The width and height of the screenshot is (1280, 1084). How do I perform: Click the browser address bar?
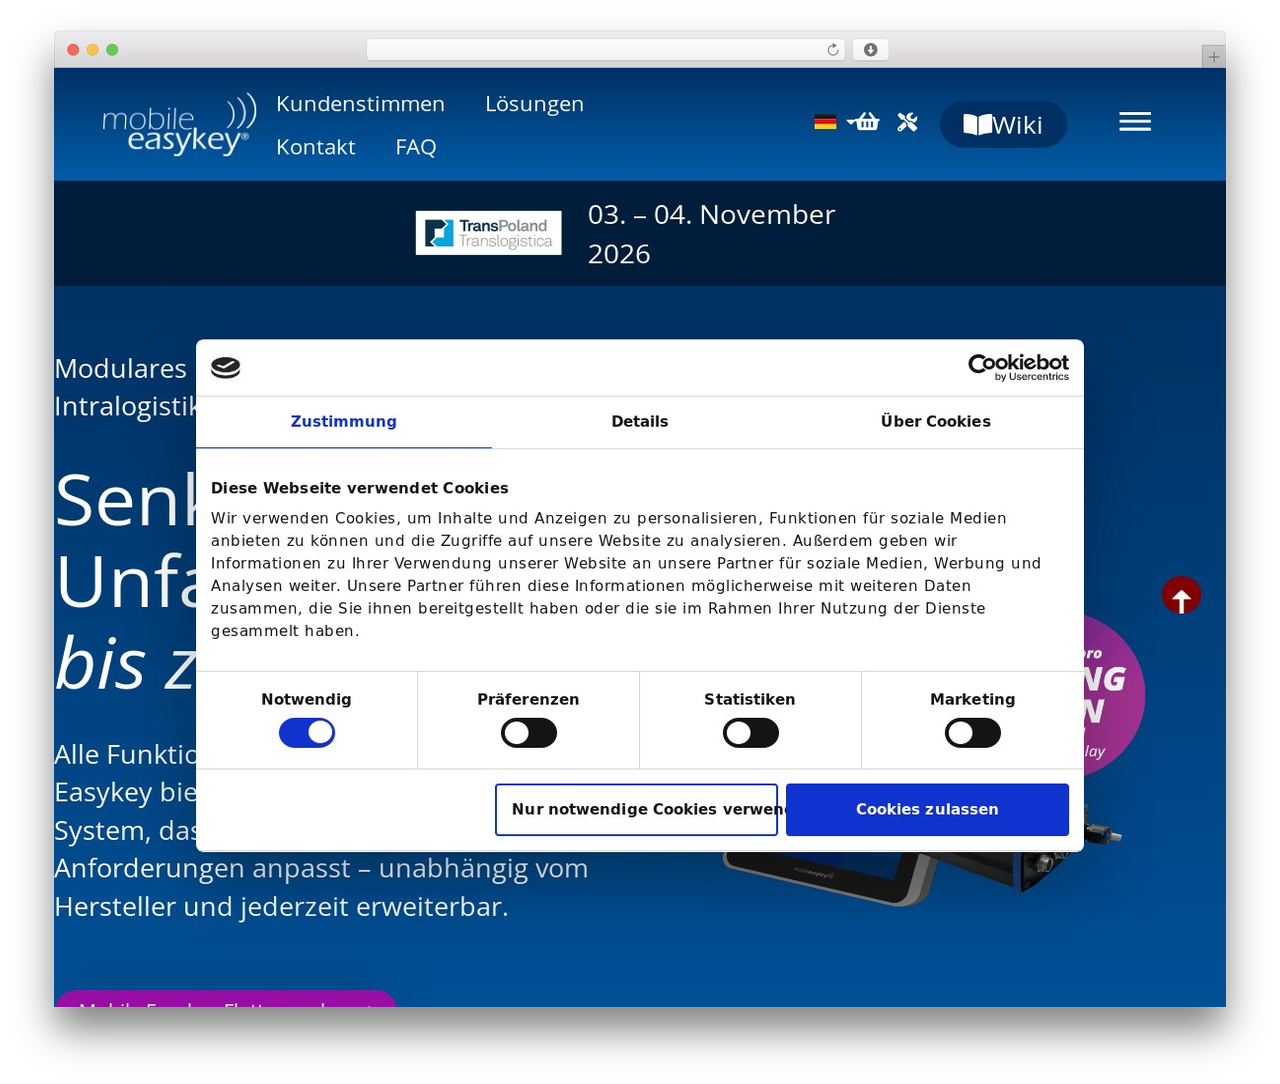click(606, 50)
